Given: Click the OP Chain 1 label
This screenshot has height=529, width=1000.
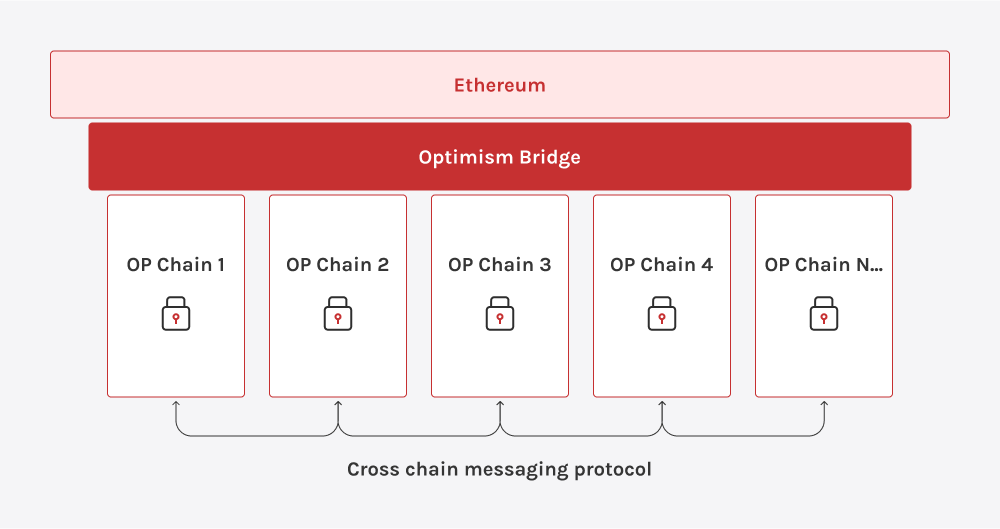Looking at the screenshot, I should [x=176, y=265].
